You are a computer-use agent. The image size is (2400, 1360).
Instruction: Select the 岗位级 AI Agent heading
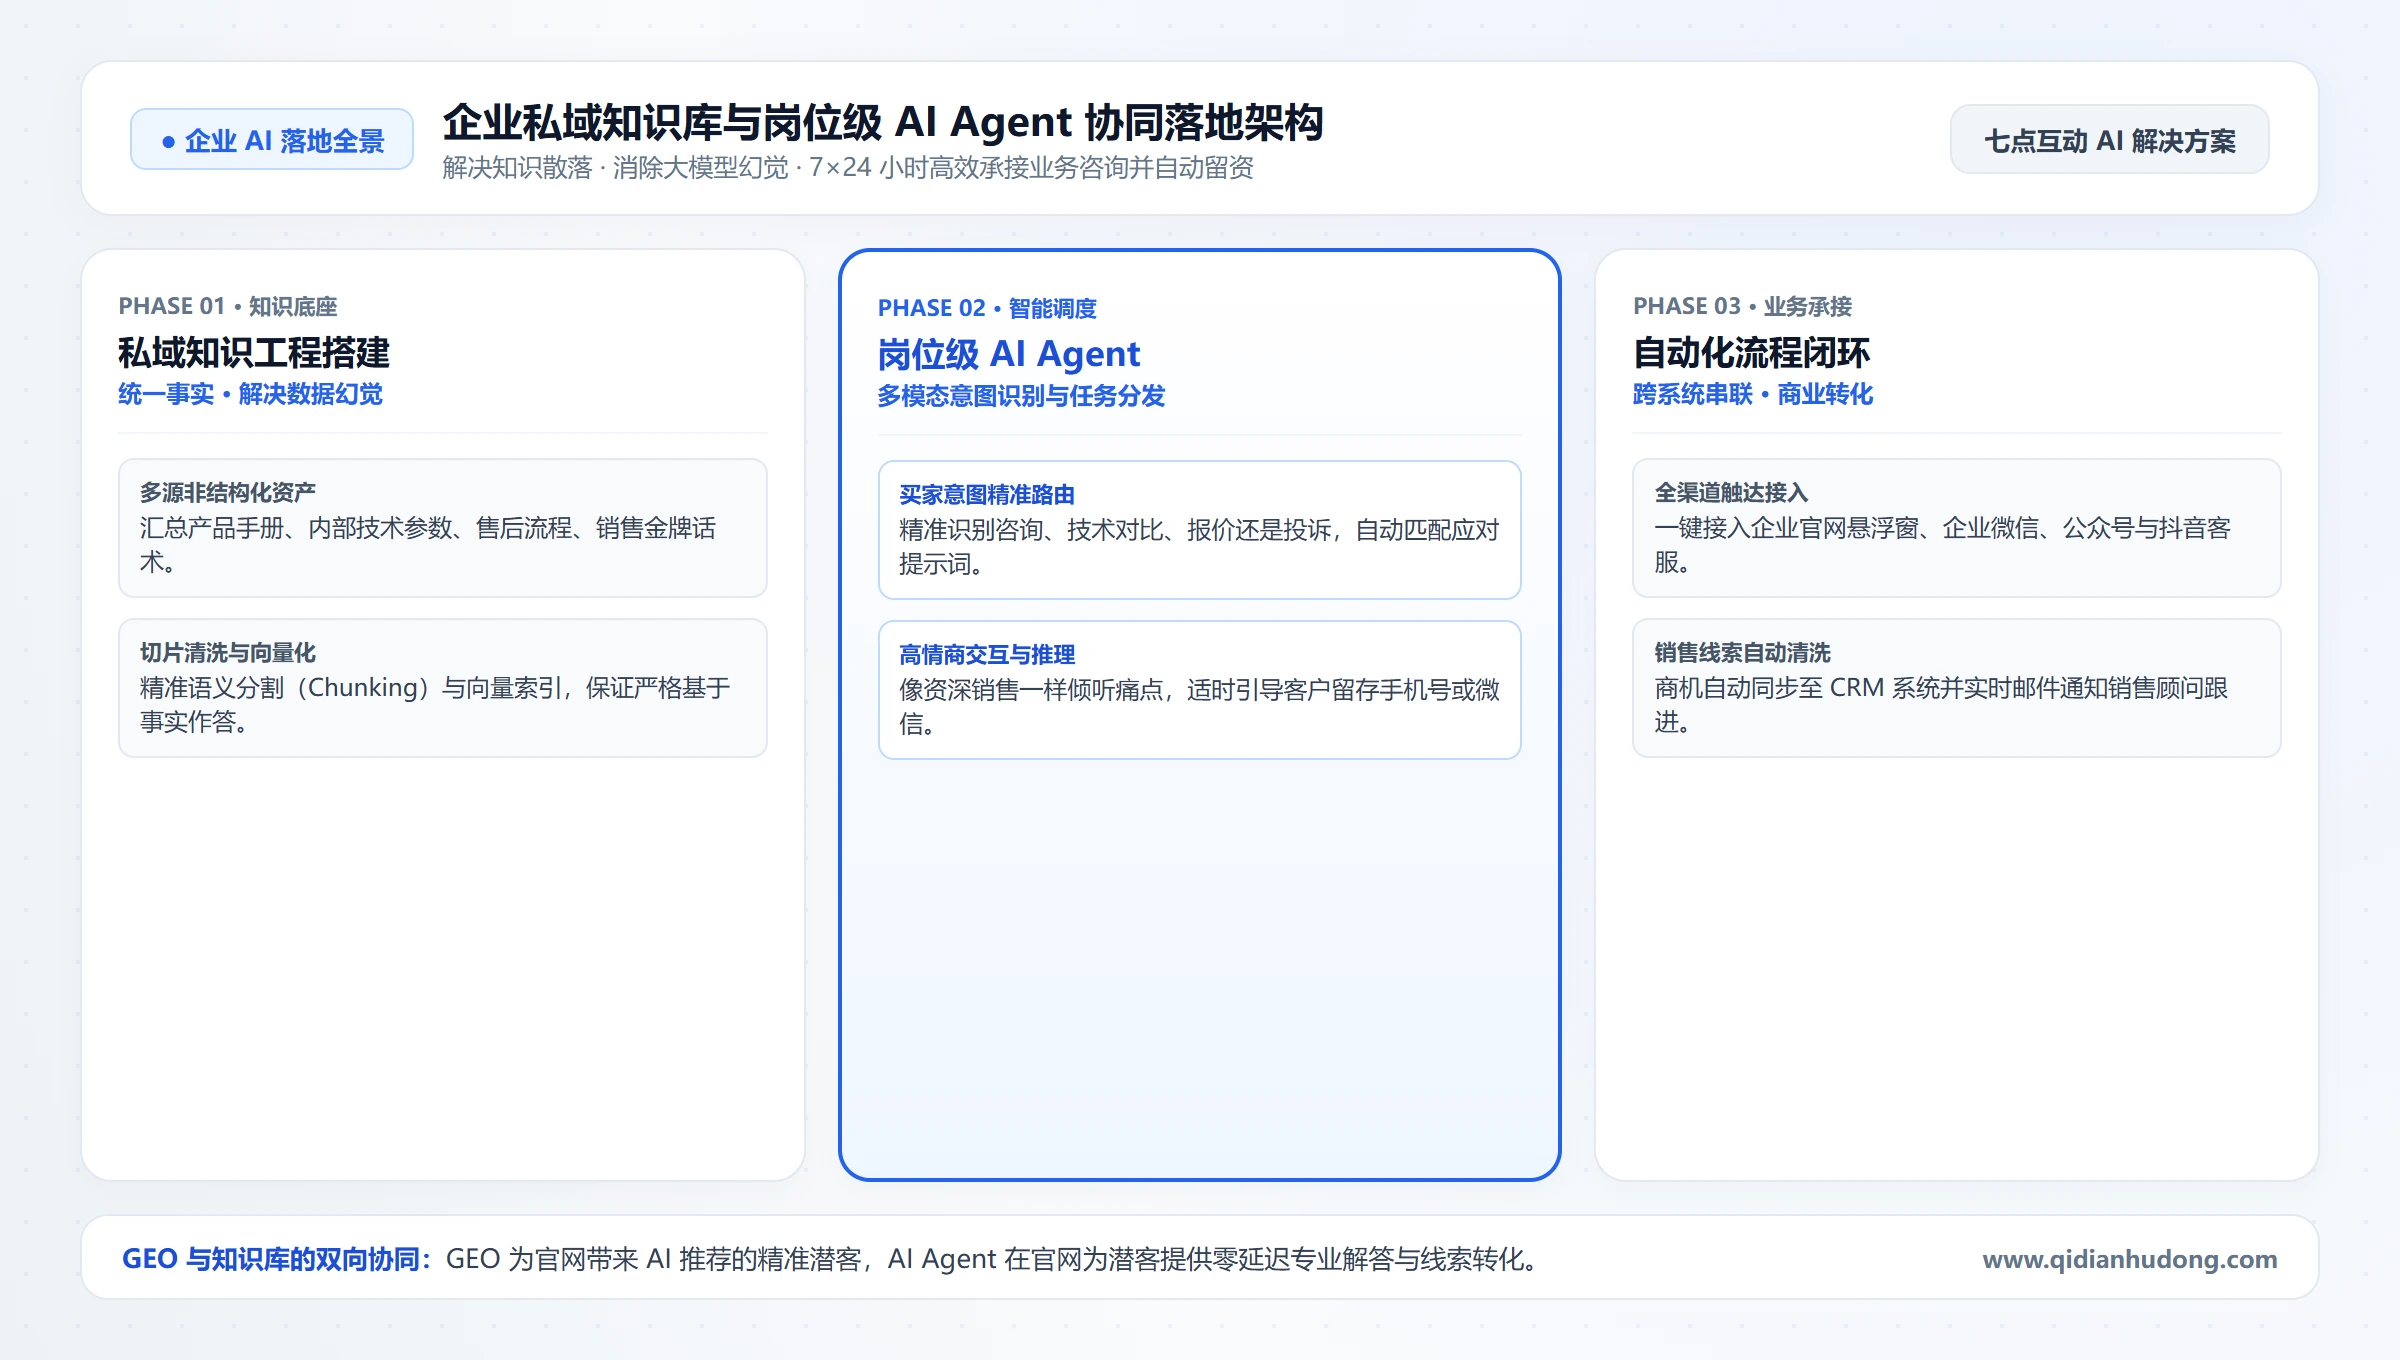click(1009, 355)
